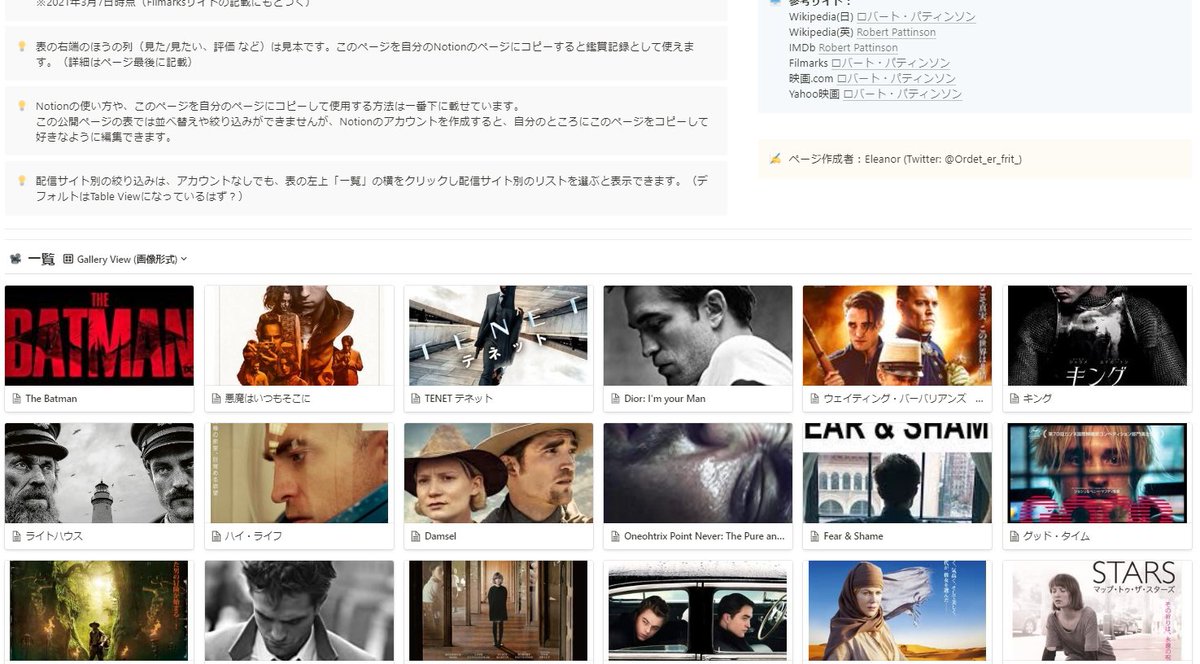Screen dimensions: 1200x664
Task: Click the pencil icon beside ページ作成者
Action: pos(775,159)
